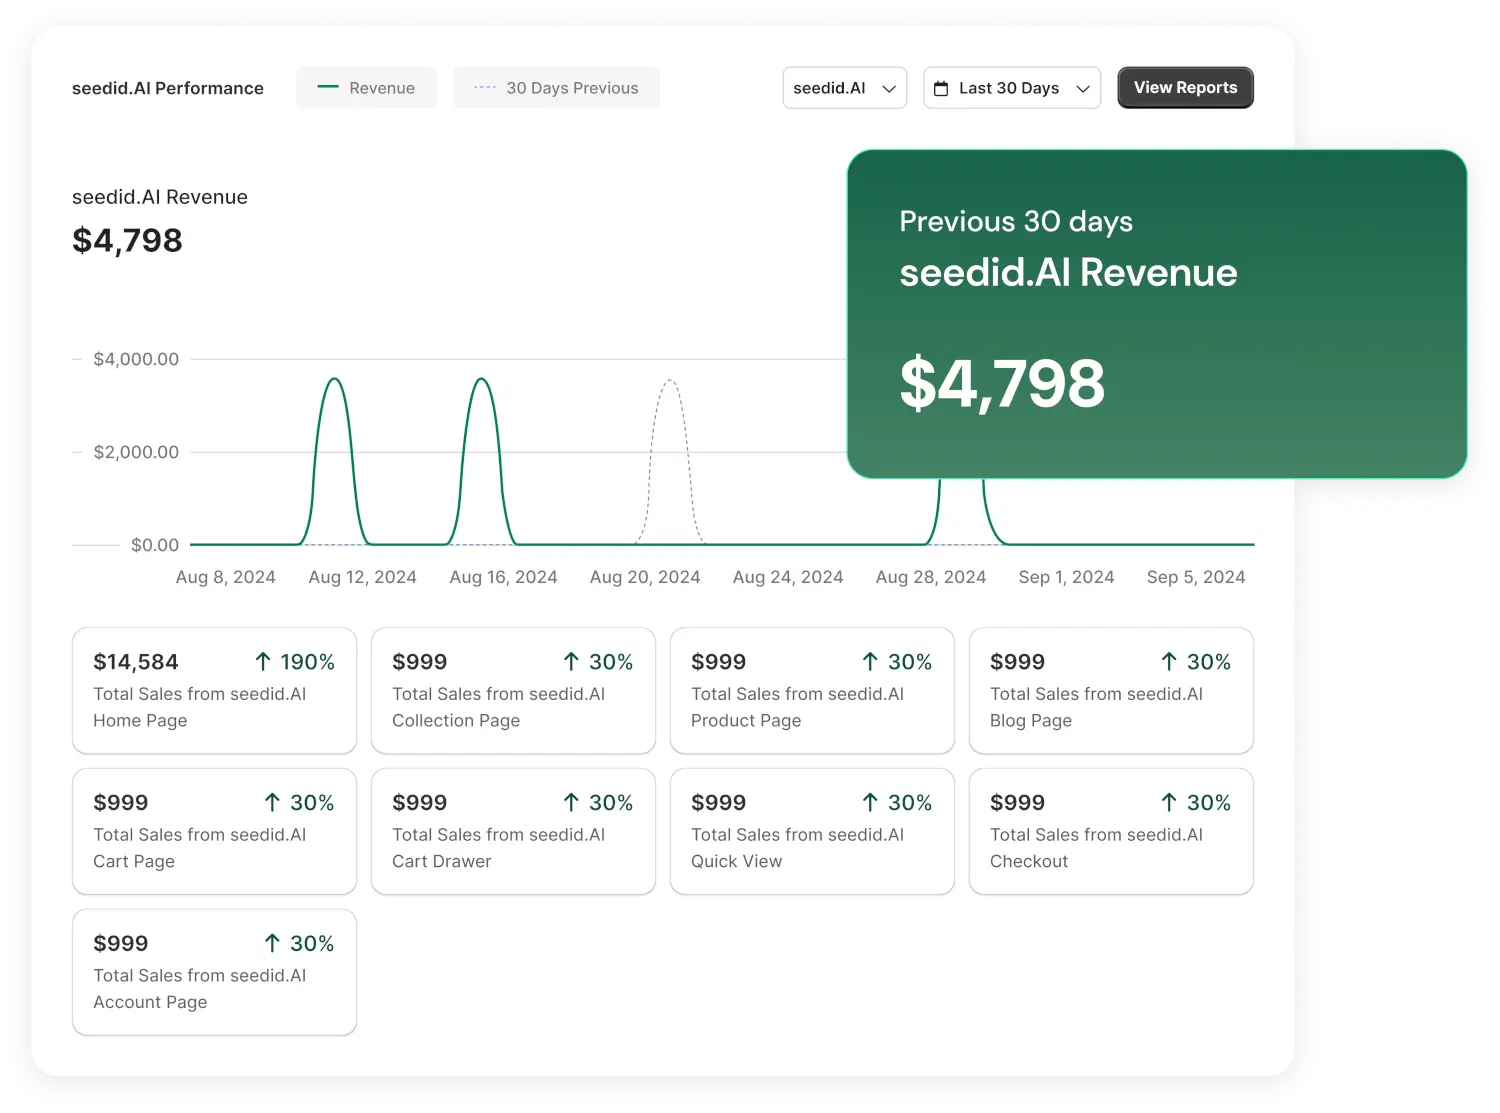The image size is (1500, 1113).
Task: Toggle the 30 Days Previous series visibility
Action: click(x=556, y=87)
